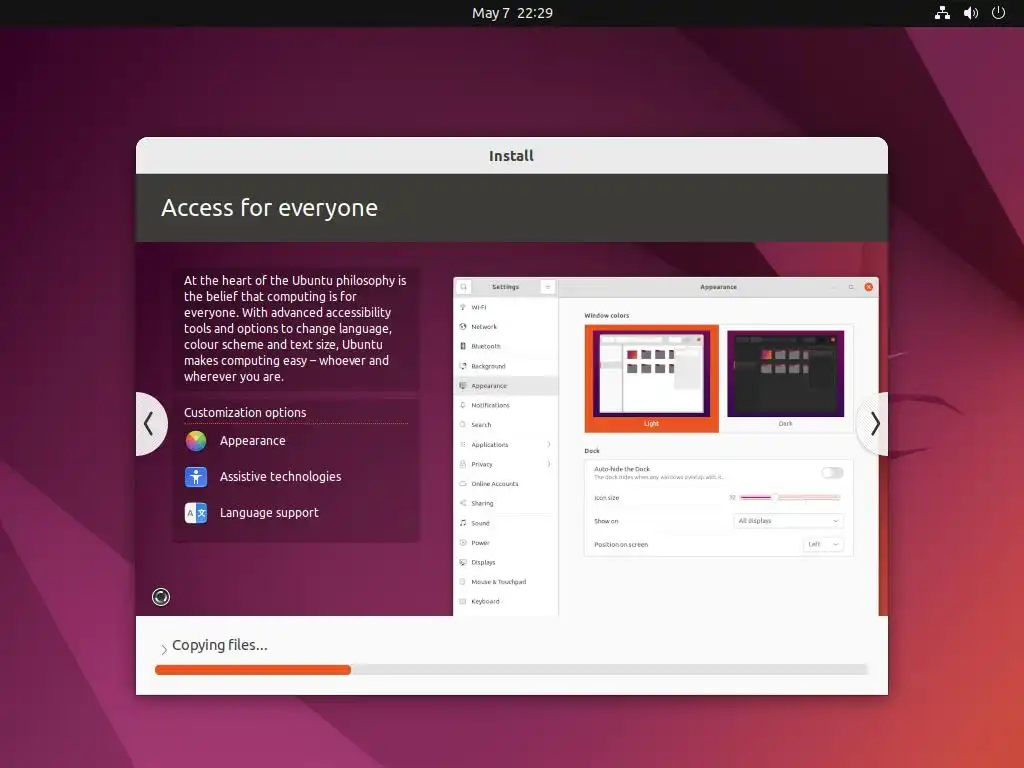Screen dimensions: 1024x768
Task: Open the Show on All displays dropdown
Action: coord(788,521)
